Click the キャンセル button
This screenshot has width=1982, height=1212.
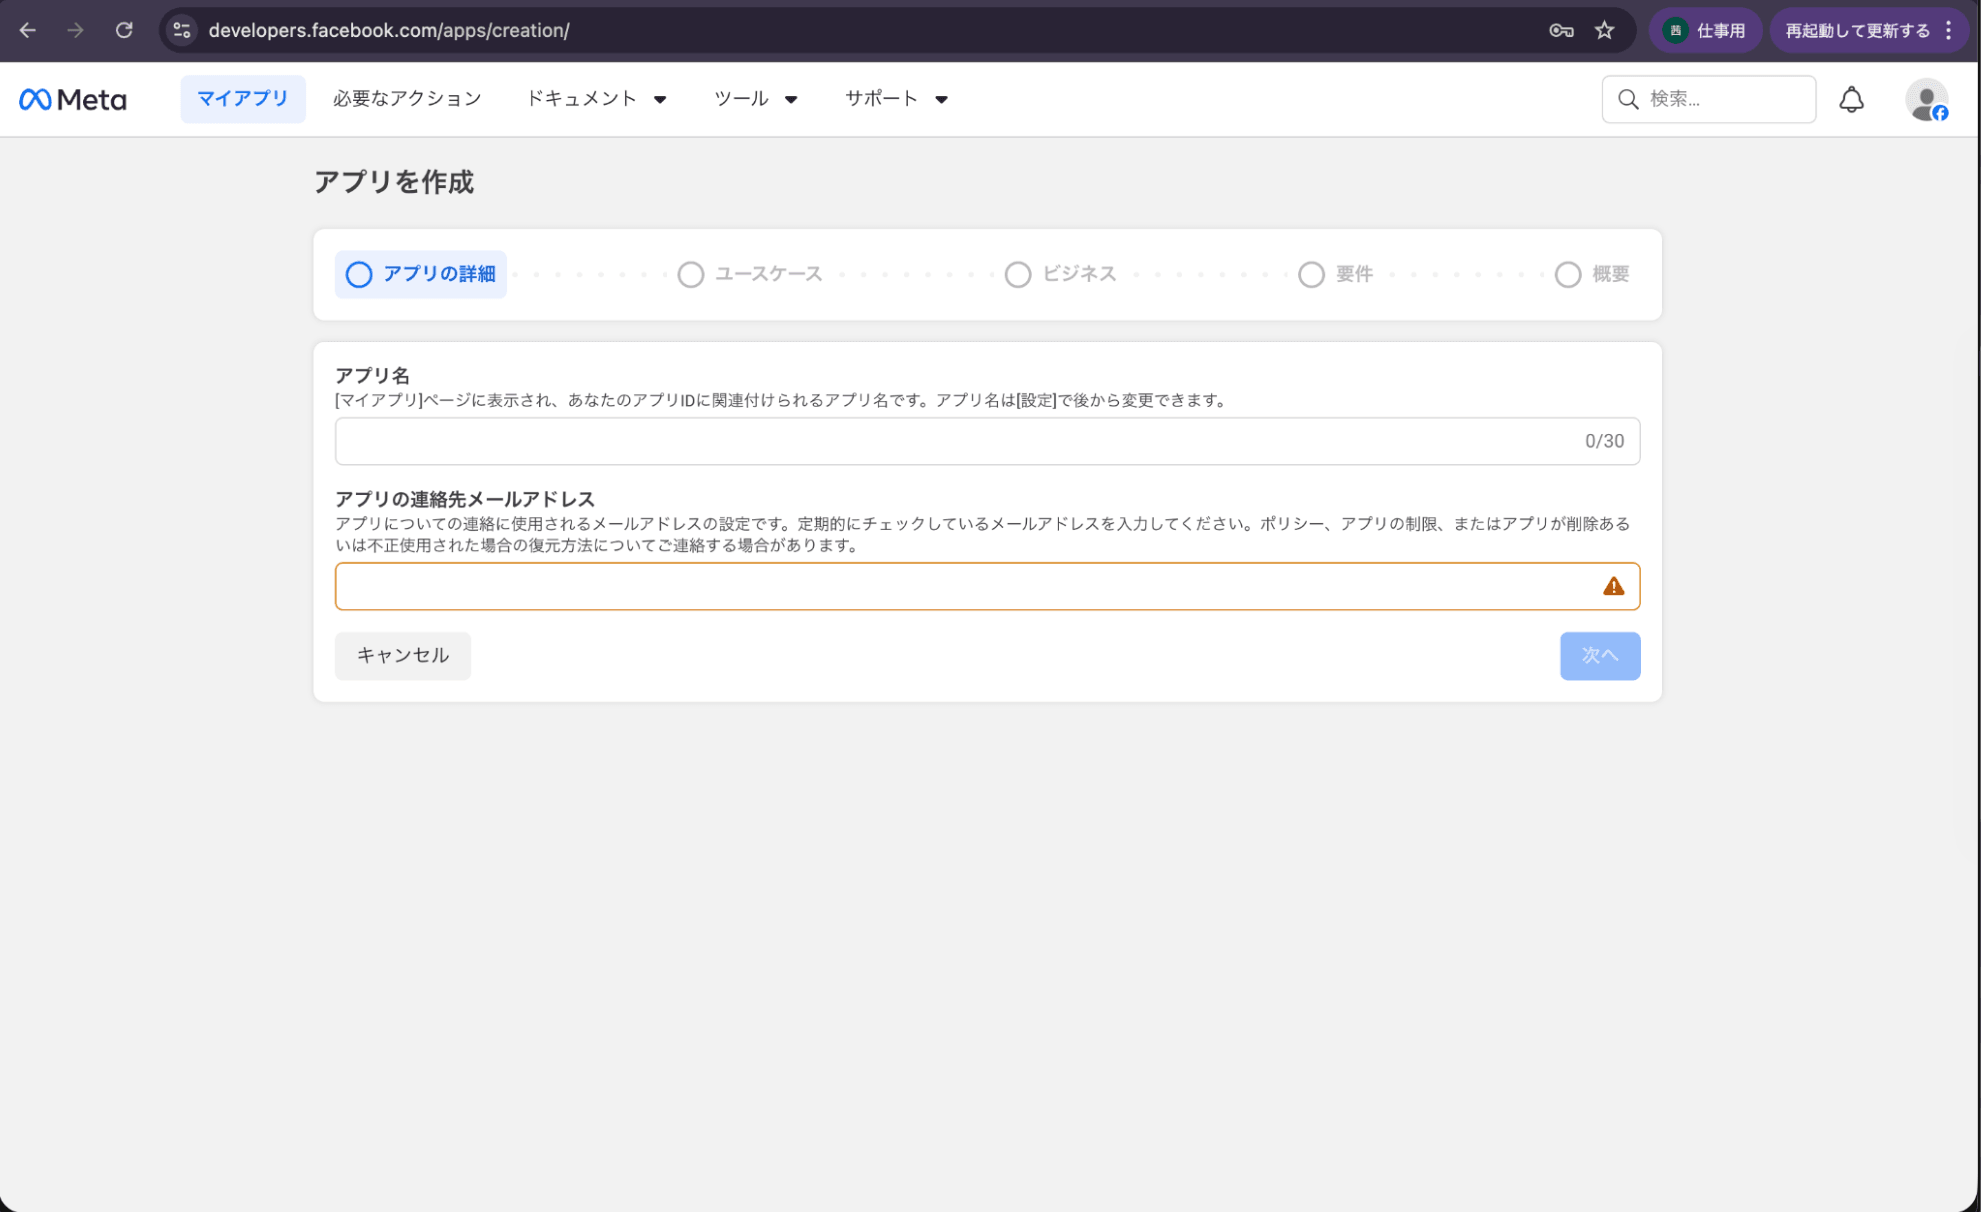coord(402,656)
